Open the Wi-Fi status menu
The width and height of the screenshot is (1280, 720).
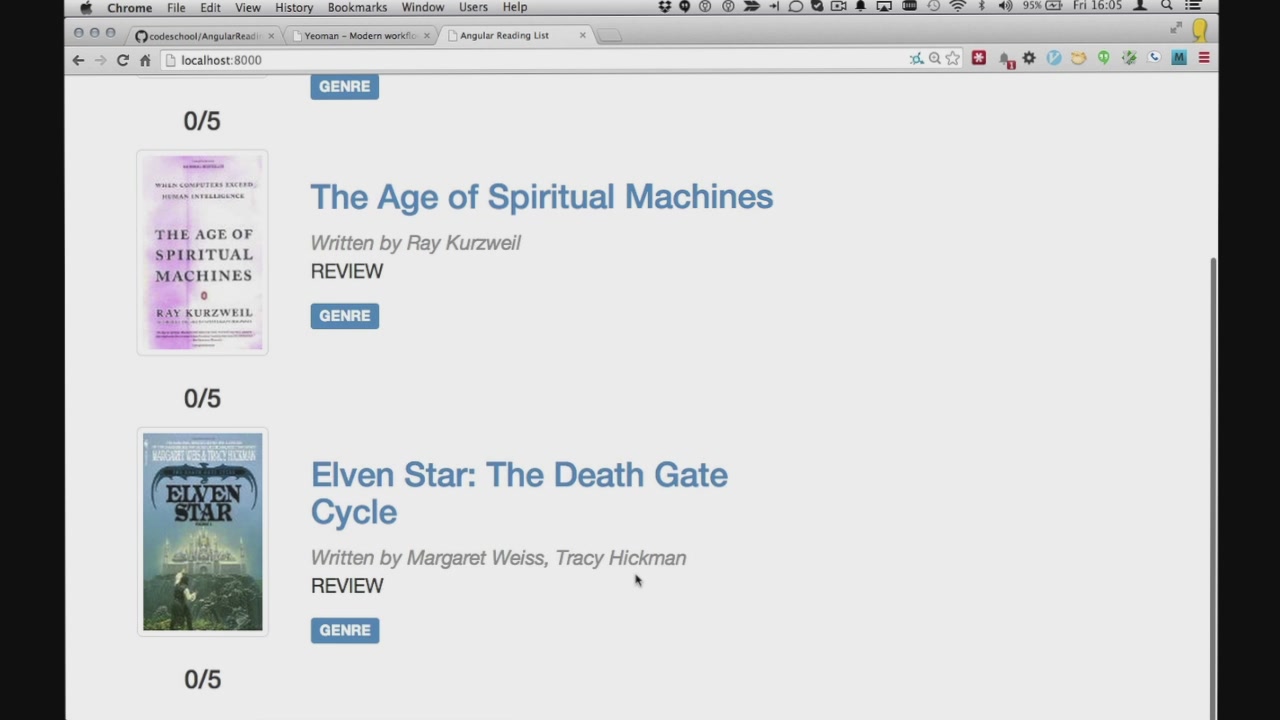(957, 7)
